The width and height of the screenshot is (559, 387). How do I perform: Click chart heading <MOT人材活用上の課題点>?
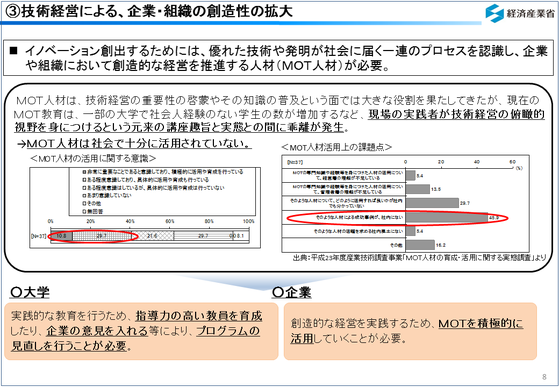click(337, 147)
